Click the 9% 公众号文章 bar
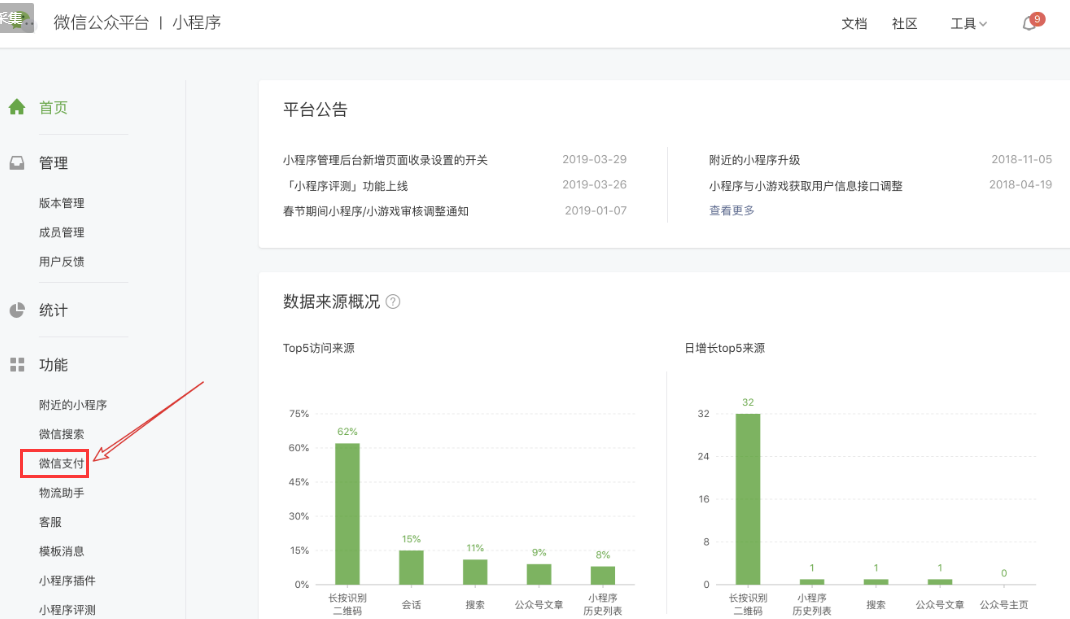The image size is (1070, 619). click(539, 575)
